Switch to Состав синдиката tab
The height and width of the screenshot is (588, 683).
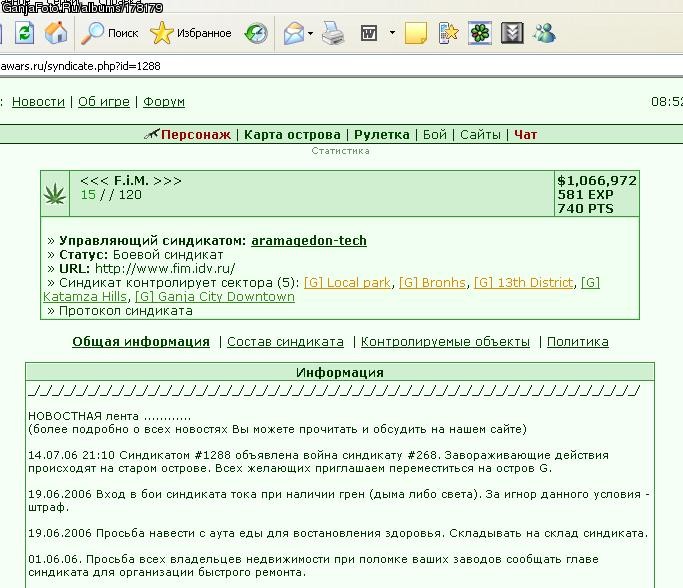[285, 342]
